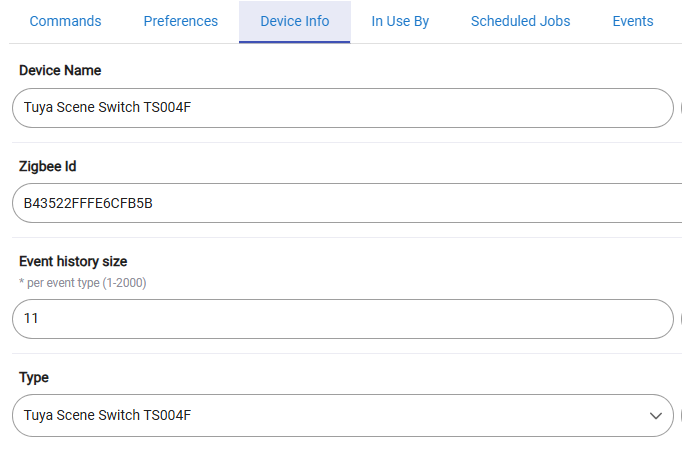682x458 pixels.
Task: Expand the Type list using chevron arrow
Action: coord(655,416)
